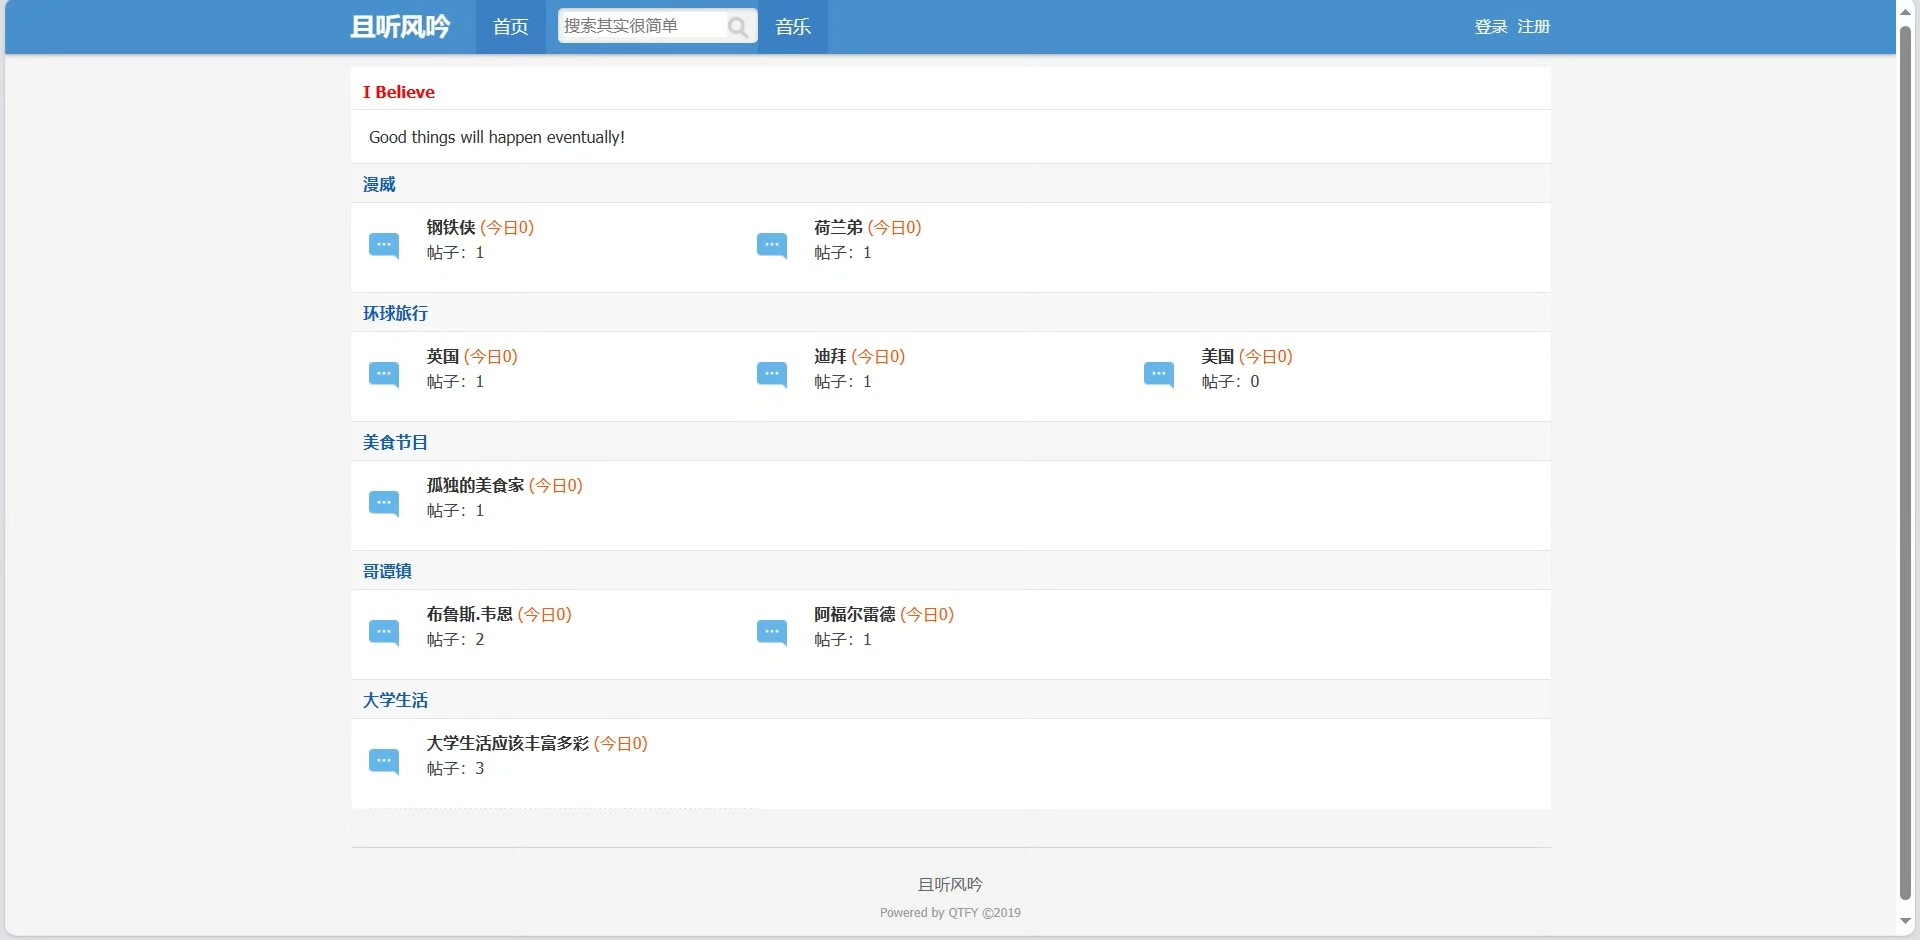Open the 漫威 category heading
Viewport: 1920px width, 940px height.
[379, 185]
